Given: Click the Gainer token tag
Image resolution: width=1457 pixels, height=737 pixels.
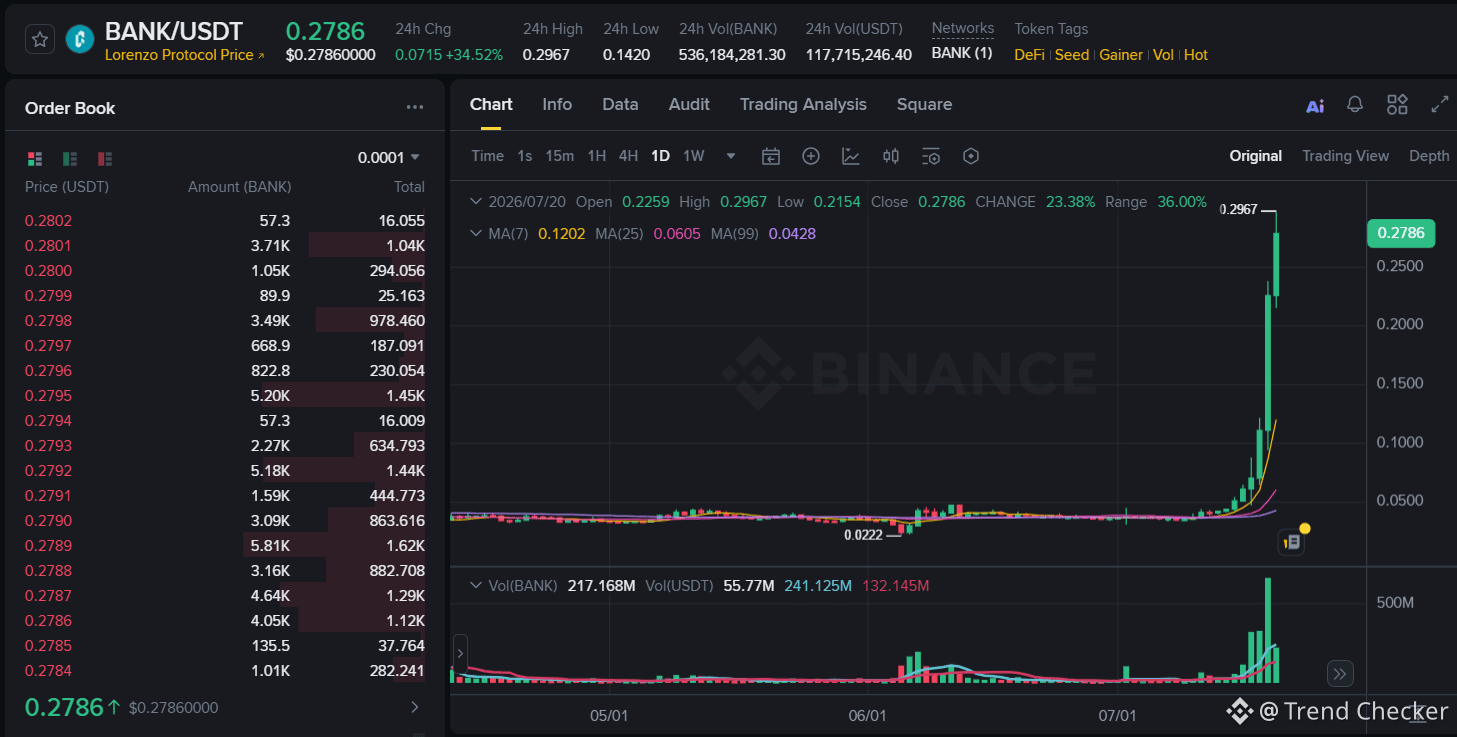Looking at the screenshot, I should [1121, 55].
